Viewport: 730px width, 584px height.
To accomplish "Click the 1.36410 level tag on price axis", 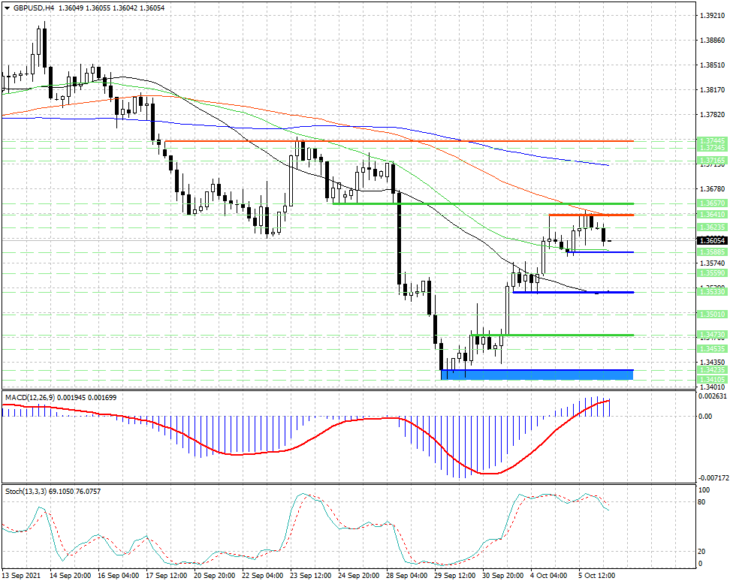I will (712, 215).
